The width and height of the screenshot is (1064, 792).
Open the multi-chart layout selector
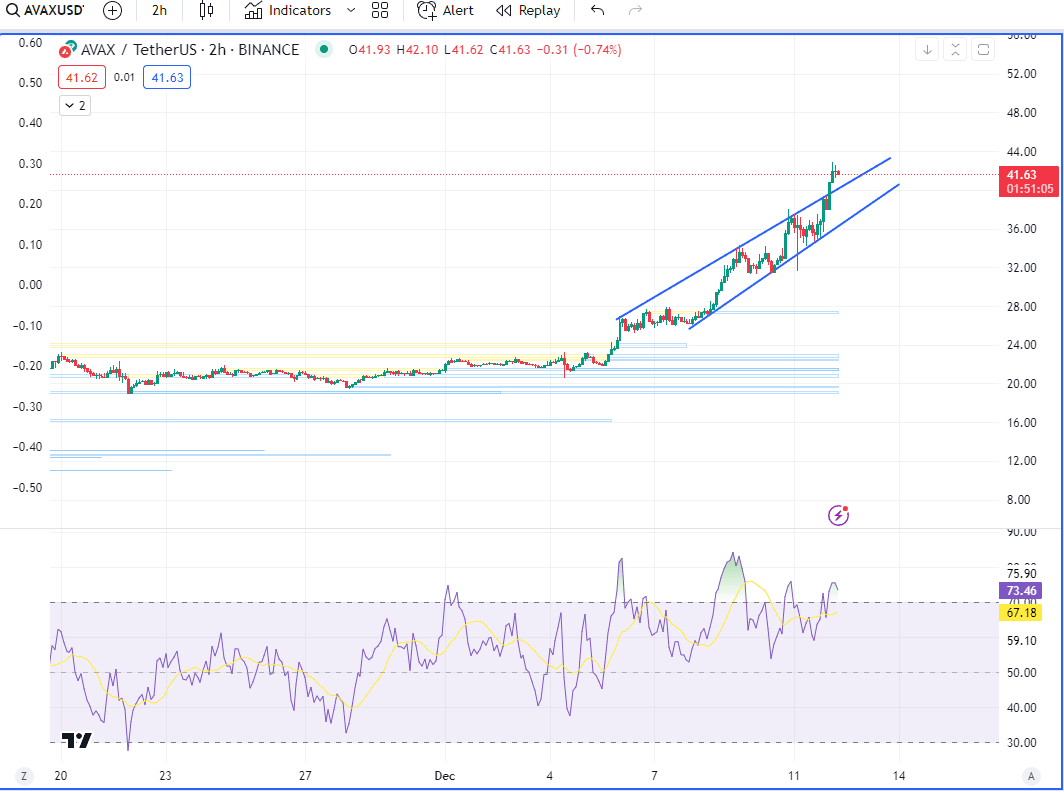click(379, 11)
